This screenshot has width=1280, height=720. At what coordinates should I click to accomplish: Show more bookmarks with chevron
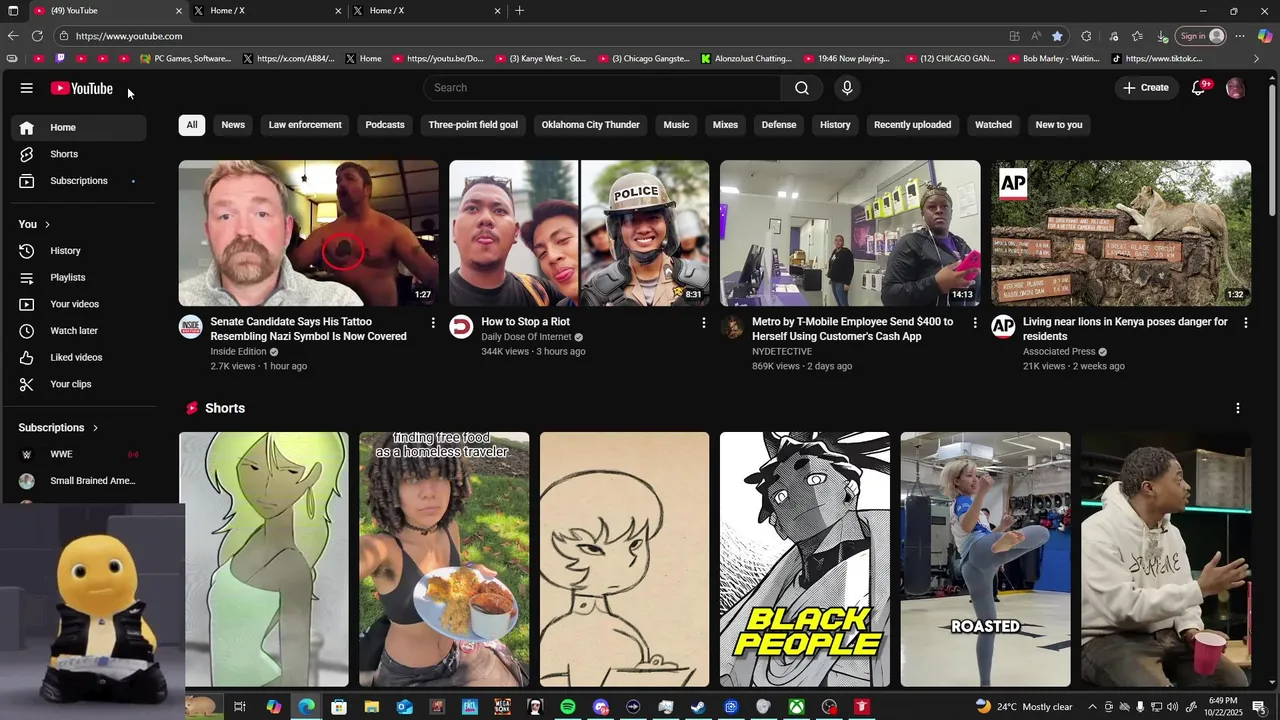tap(1257, 59)
